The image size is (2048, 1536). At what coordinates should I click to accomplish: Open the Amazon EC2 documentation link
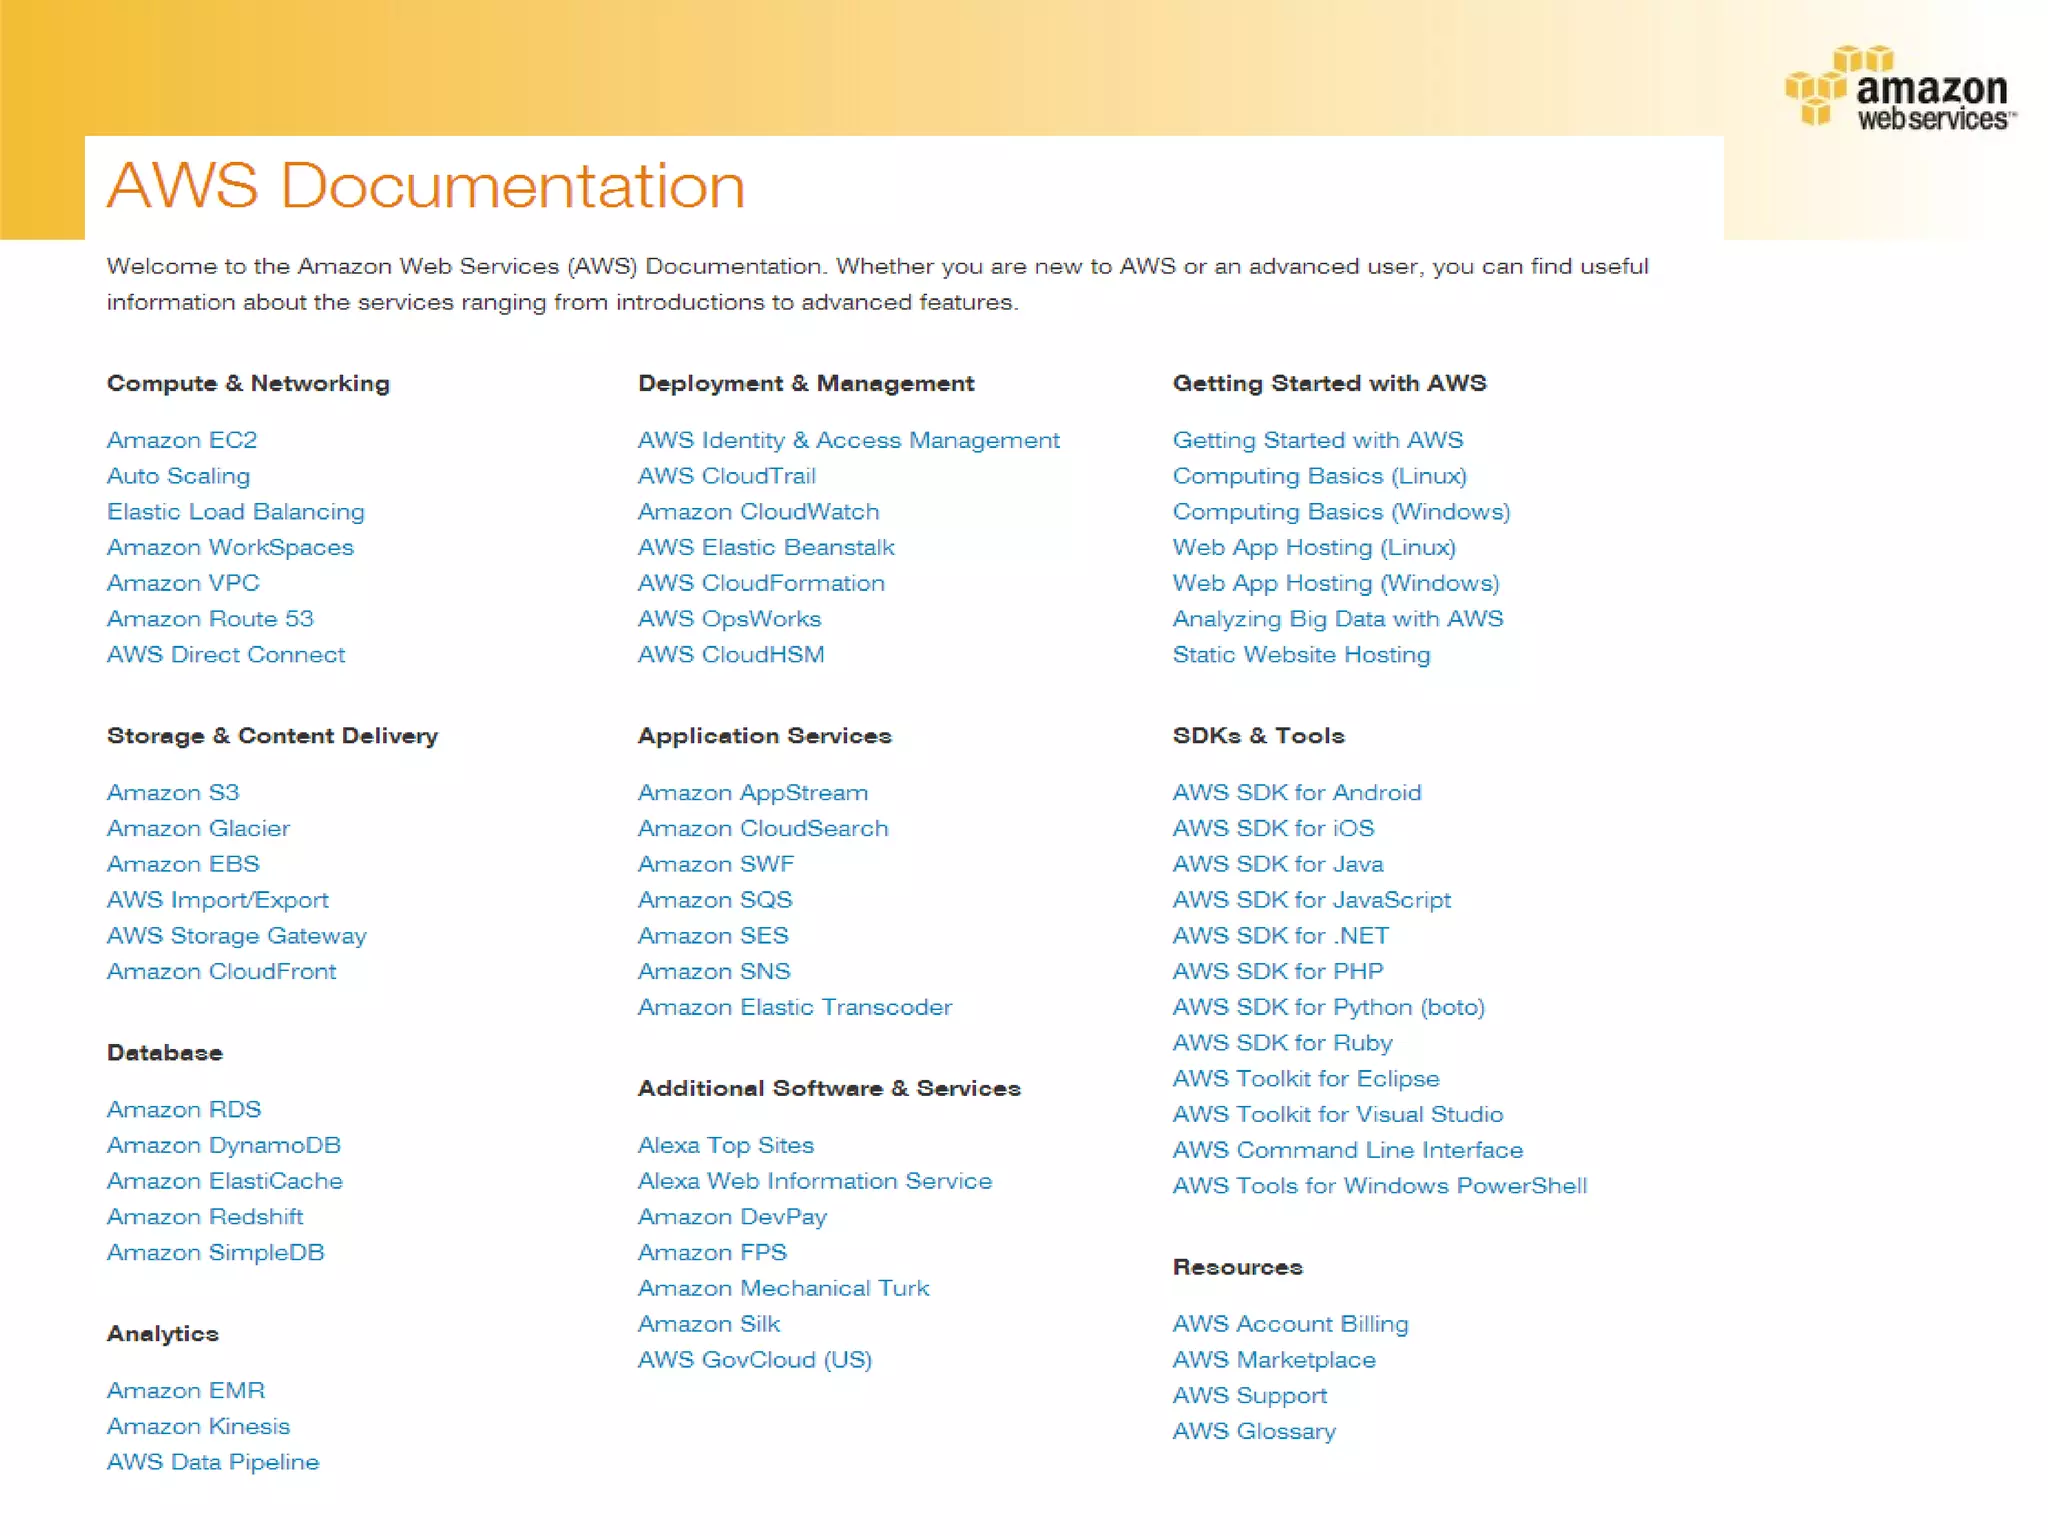point(182,440)
